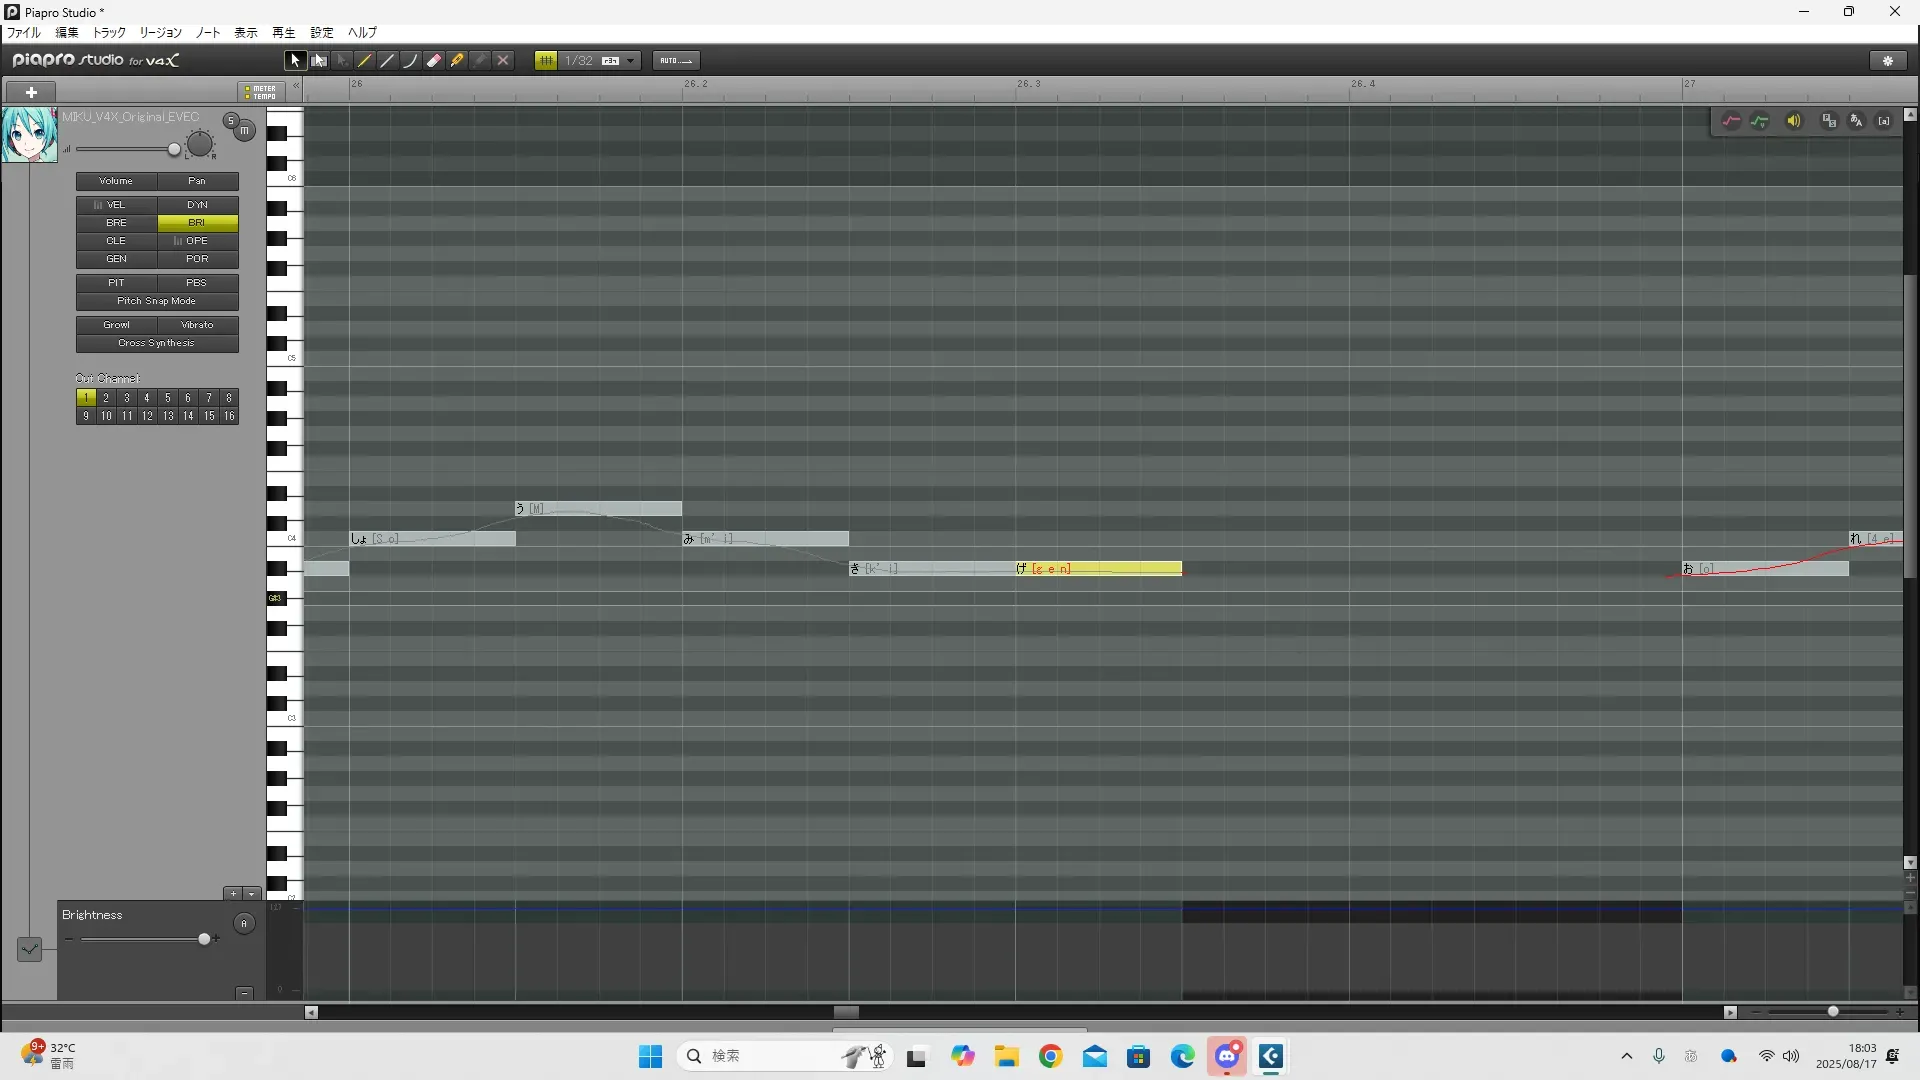Click the Pitch Snap Mode button
1920x1080 pixels.
(157, 301)
